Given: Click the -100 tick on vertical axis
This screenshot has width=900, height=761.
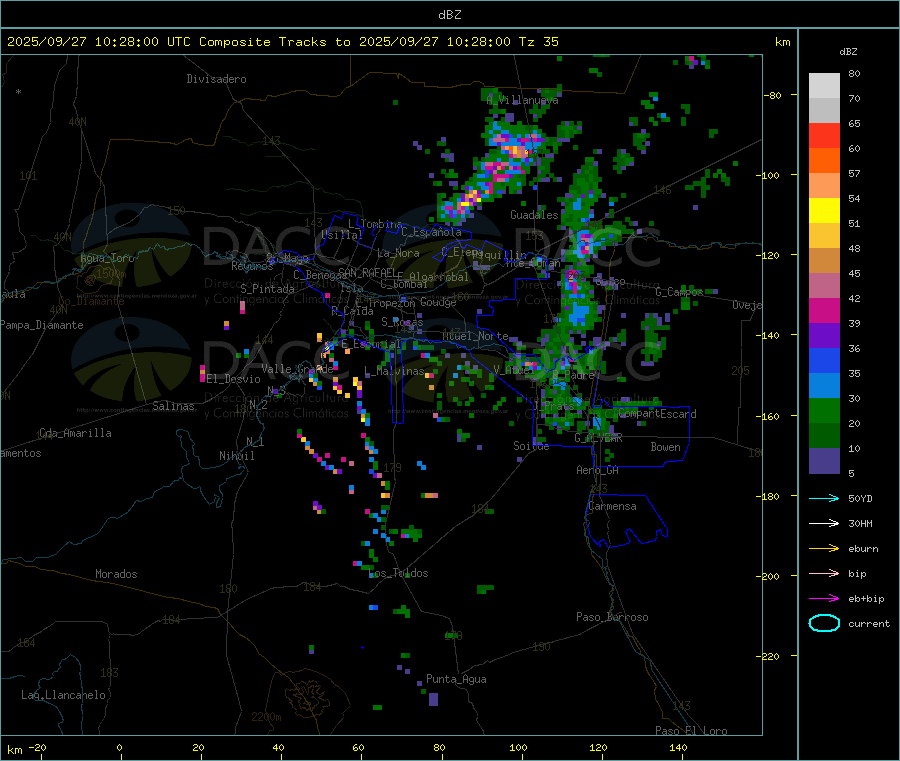Looking at the screenshot, I should [x=769, y=175].
